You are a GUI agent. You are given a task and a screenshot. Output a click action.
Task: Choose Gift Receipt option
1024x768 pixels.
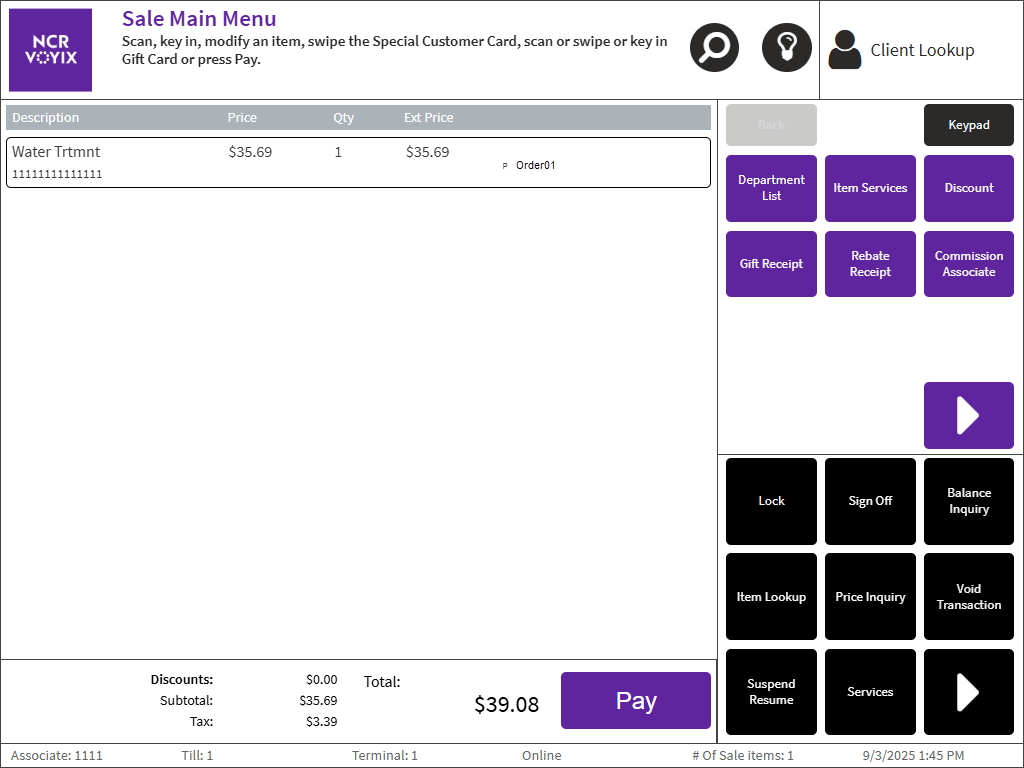[771, 264]
